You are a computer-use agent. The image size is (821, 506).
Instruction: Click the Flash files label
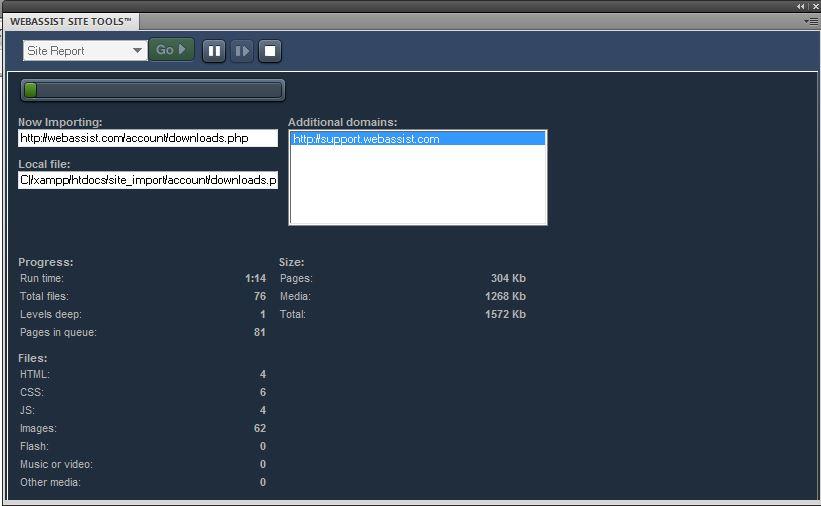(x=35, y=446)
